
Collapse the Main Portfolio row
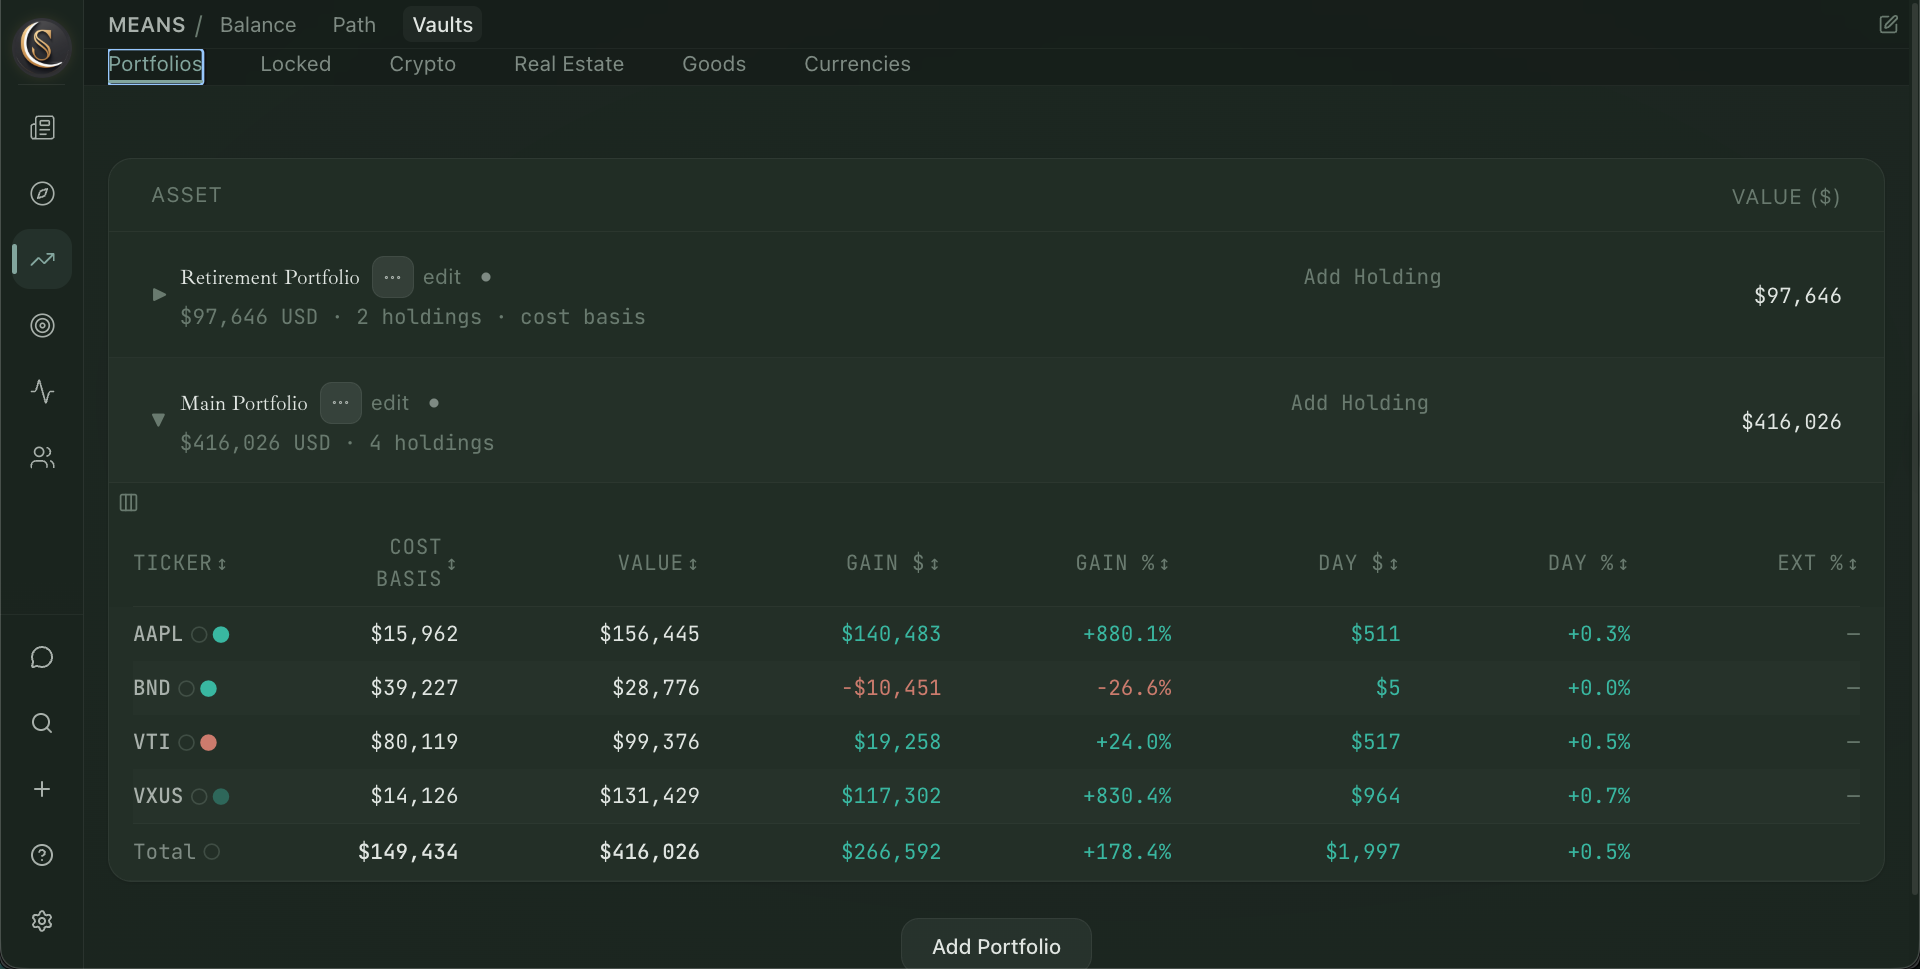(x=158, y=420)
